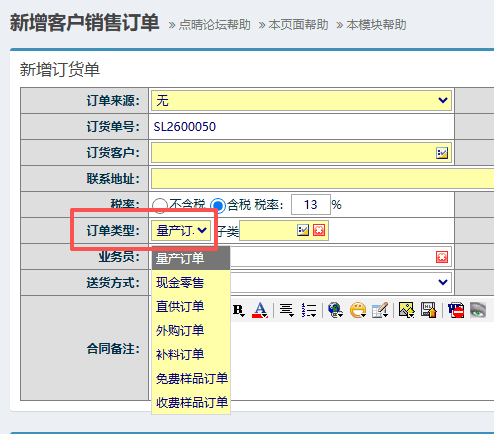Choose 直供订单 order type

191,307
